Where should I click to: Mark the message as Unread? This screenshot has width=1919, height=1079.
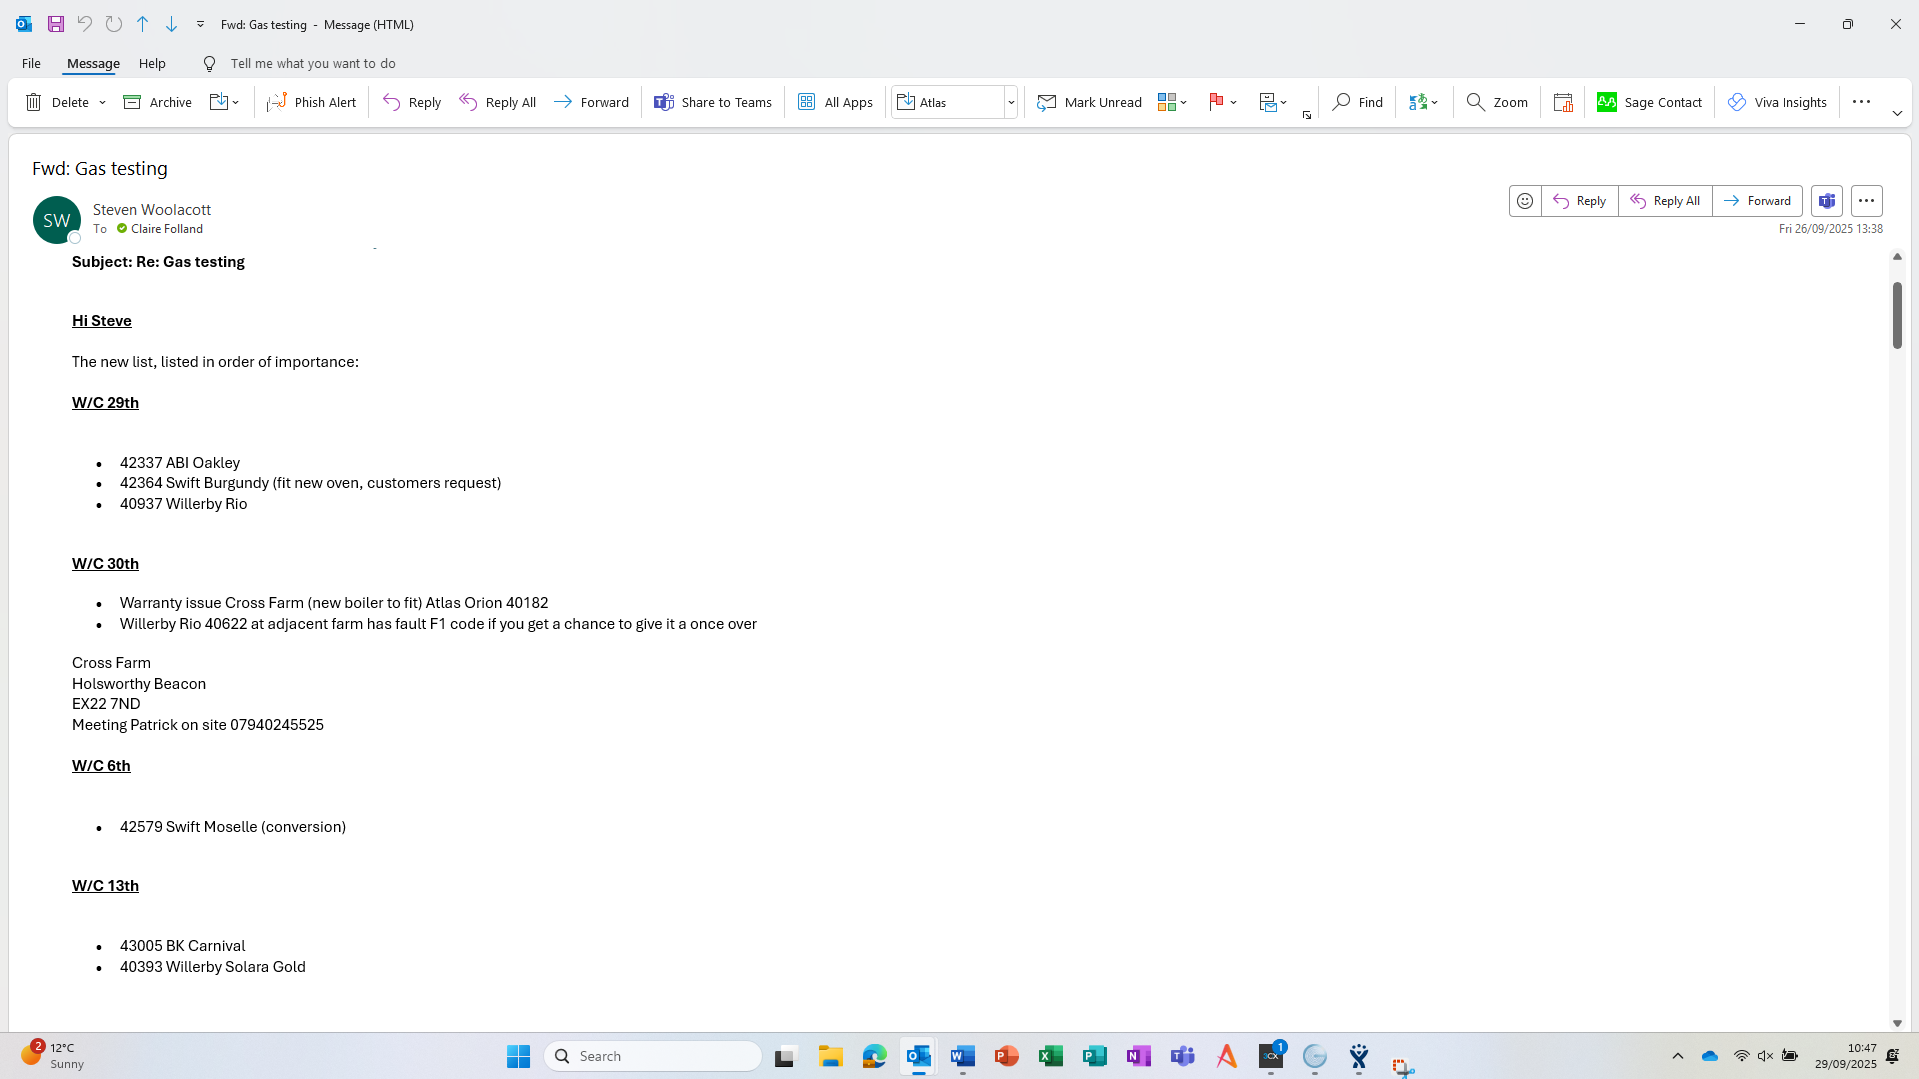1089,102
